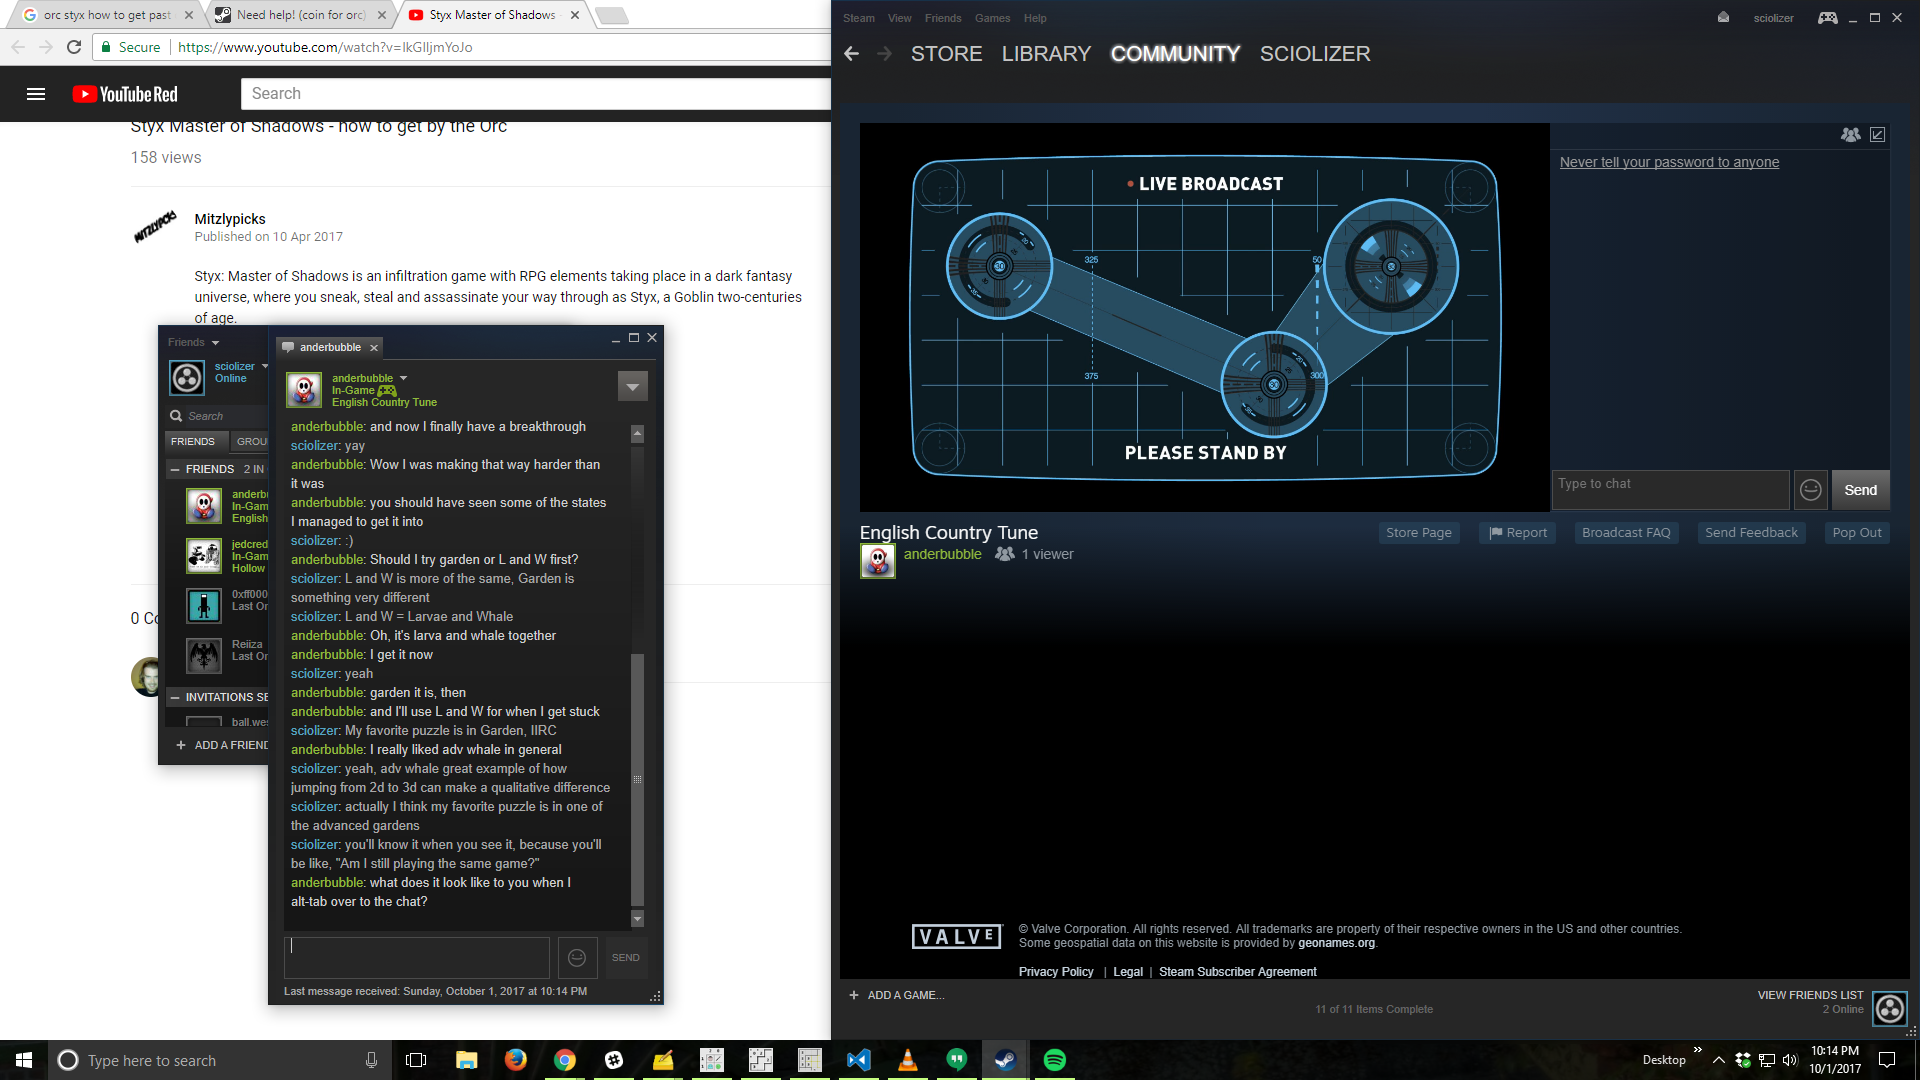Open the Steam menu in menu bar
This screenshot has width=1920, height=1080.
click(858, 18)
